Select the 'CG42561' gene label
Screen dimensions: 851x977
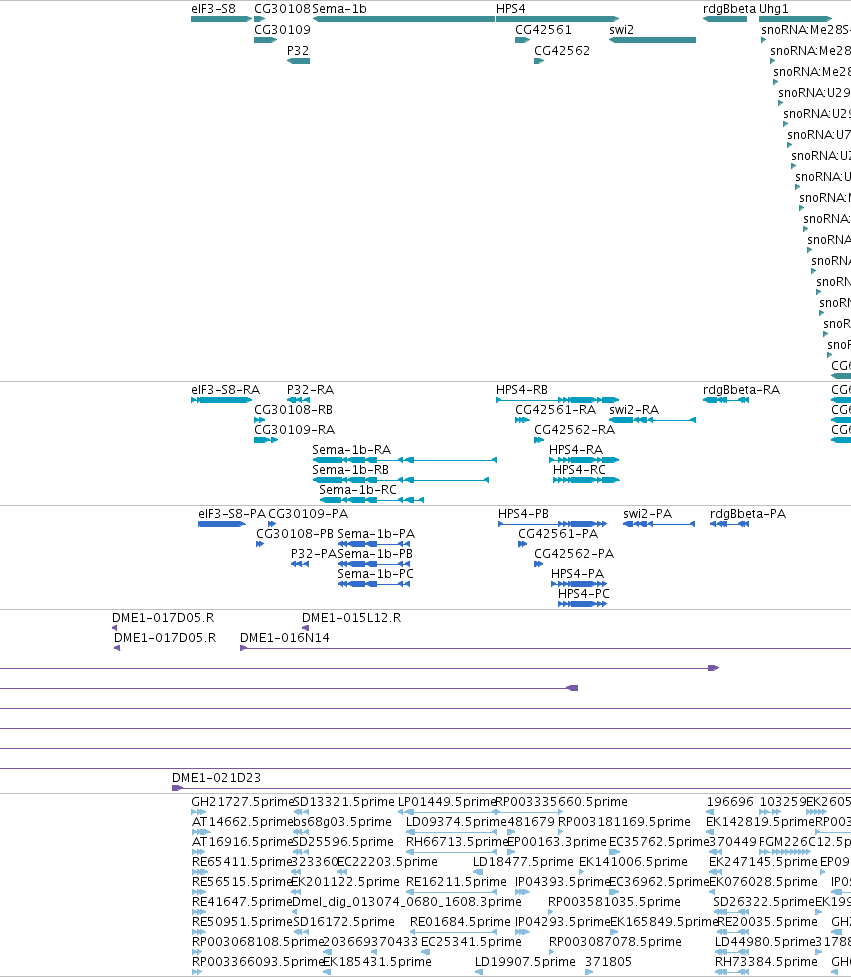tap(543, 29)
